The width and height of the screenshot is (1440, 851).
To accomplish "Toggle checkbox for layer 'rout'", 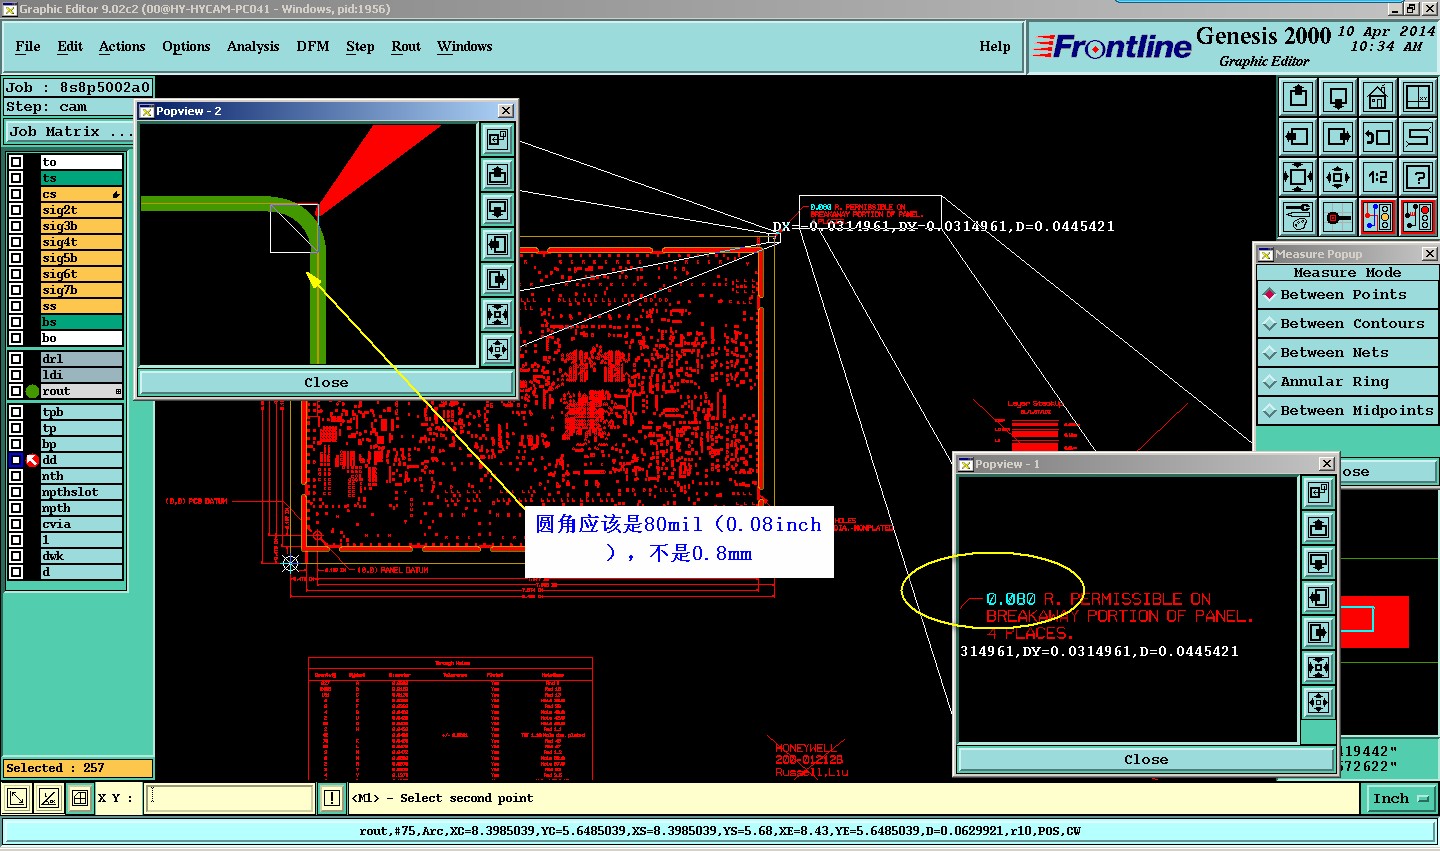I will coord(16,391).
